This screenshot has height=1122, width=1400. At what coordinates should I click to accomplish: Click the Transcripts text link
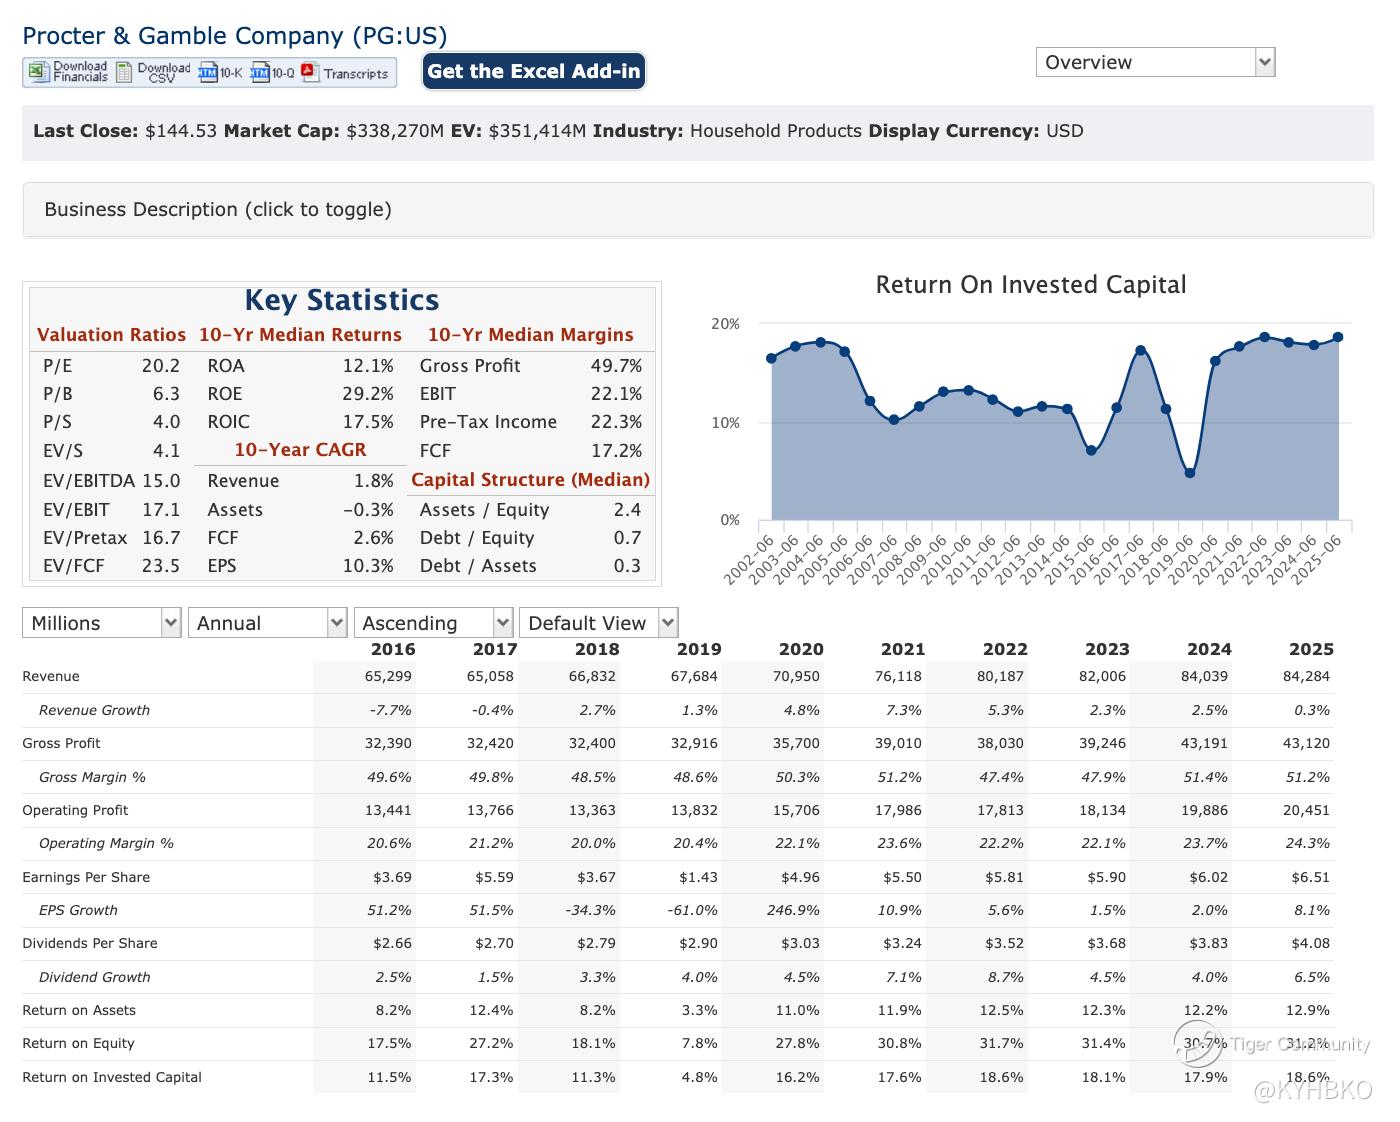(x=356, y=73)
